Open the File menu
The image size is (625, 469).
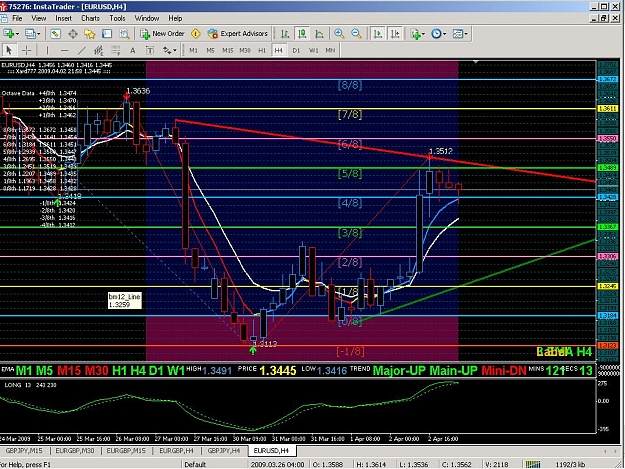tap(17, 18)
